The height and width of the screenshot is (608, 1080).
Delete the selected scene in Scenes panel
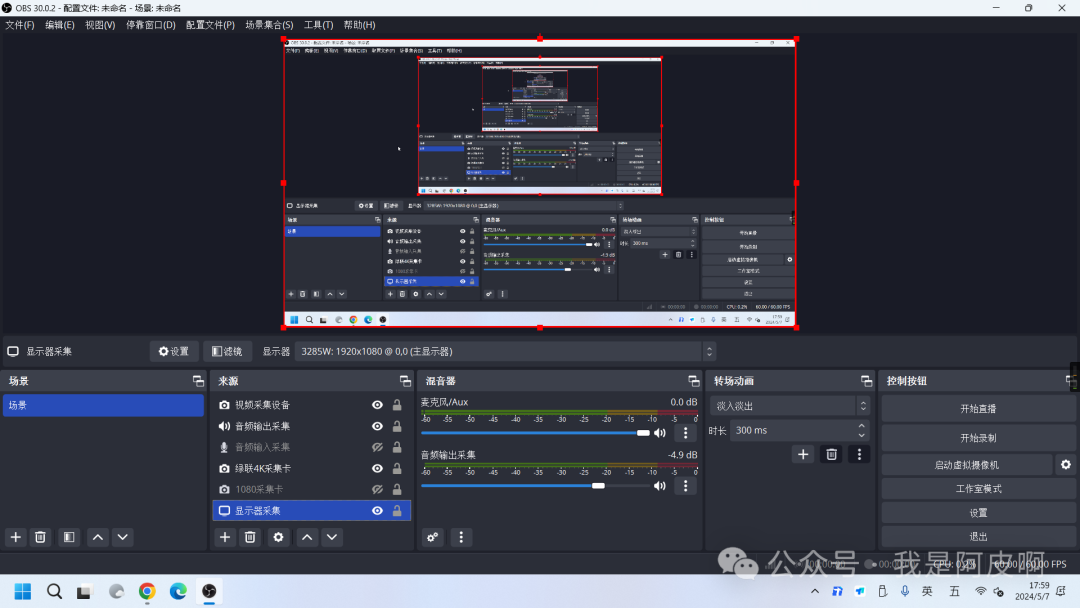pos(40,537)
